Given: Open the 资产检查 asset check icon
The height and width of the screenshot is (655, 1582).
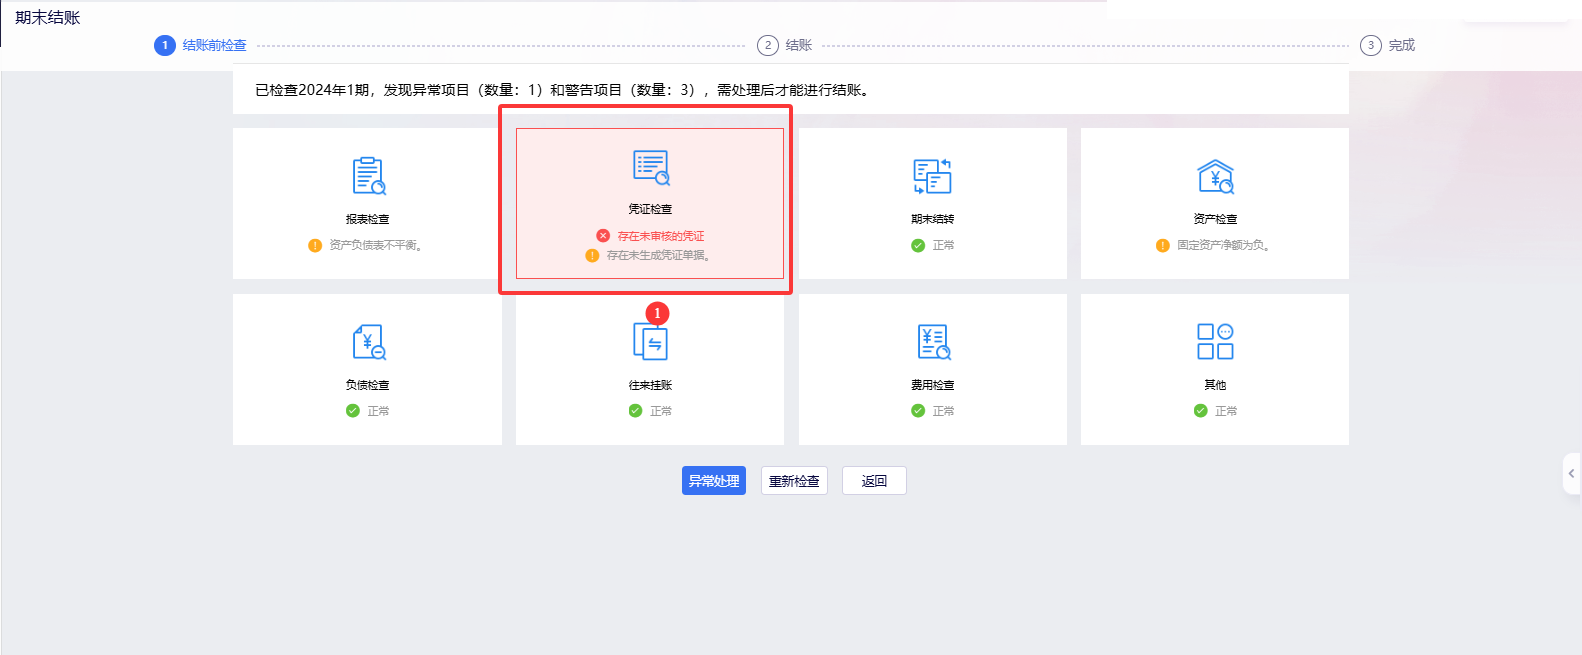Looking at the screenshot, I should (1215, 176).
